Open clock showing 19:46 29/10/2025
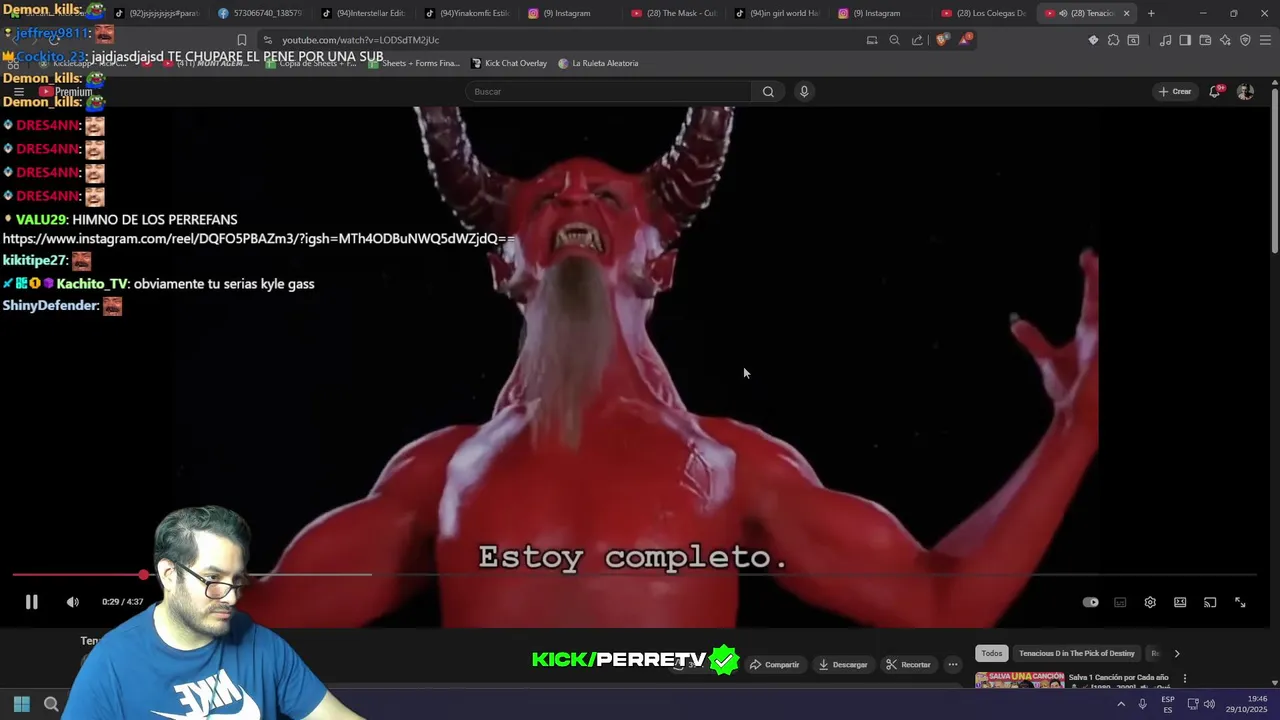This screenshot has height=720, width=1280. (1247, 704)
